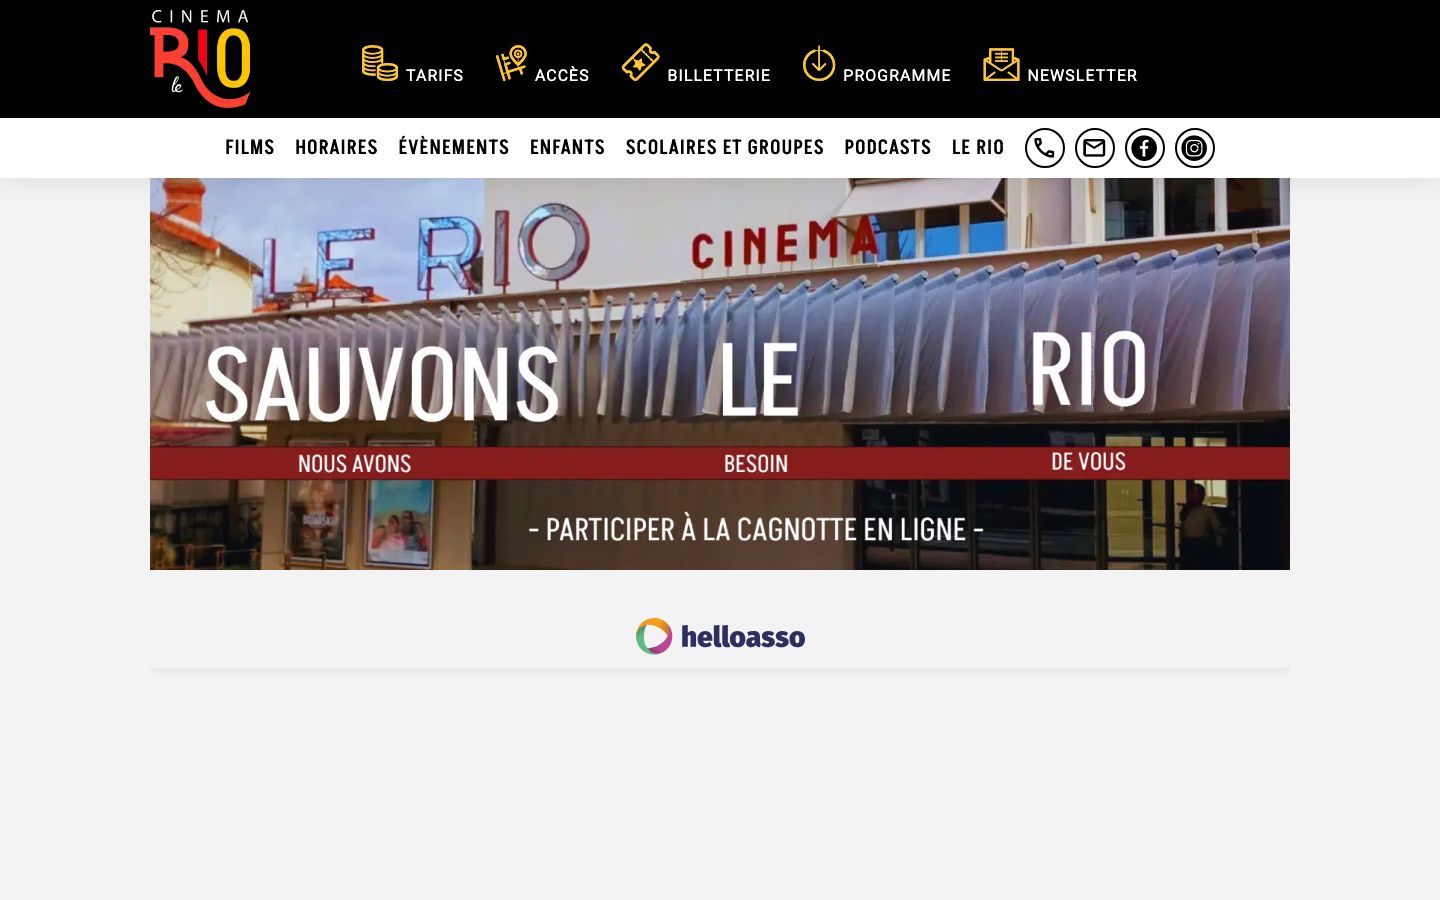
Task: Open the ACCÈS link
Action: click(562, 75)
